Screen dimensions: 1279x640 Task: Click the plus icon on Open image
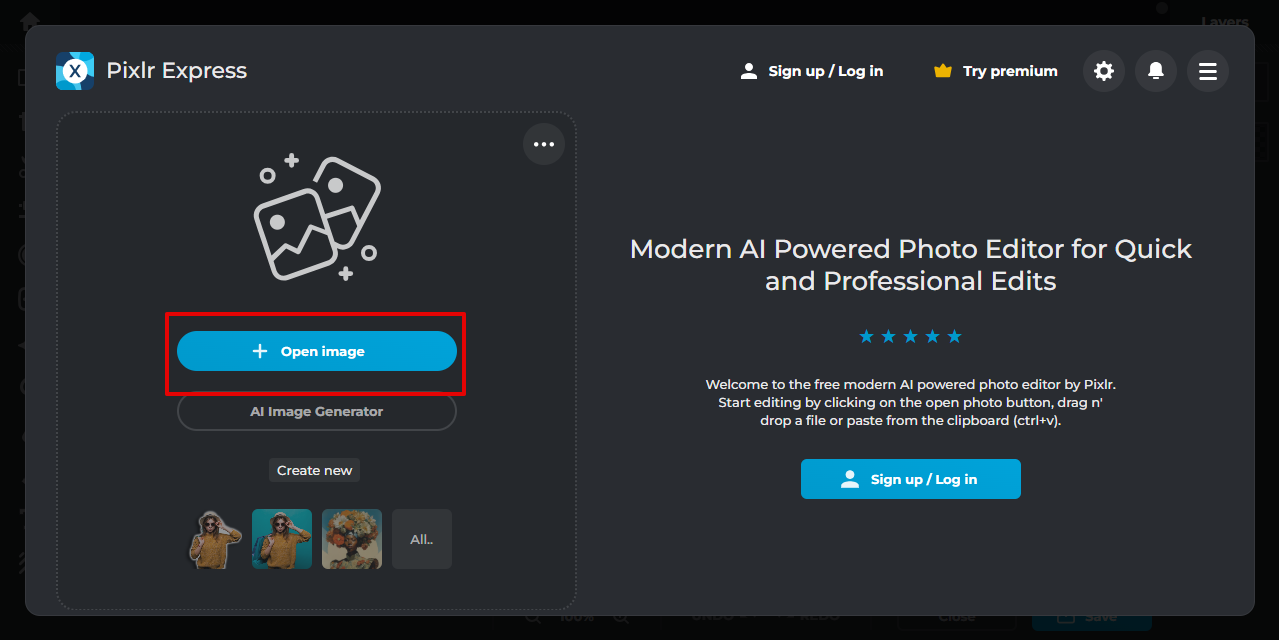pos(260,351)
